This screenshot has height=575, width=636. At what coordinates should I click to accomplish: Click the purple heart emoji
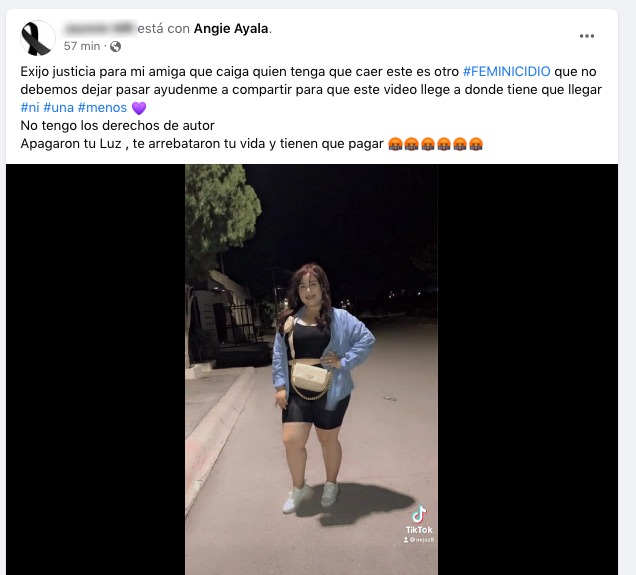139,108
